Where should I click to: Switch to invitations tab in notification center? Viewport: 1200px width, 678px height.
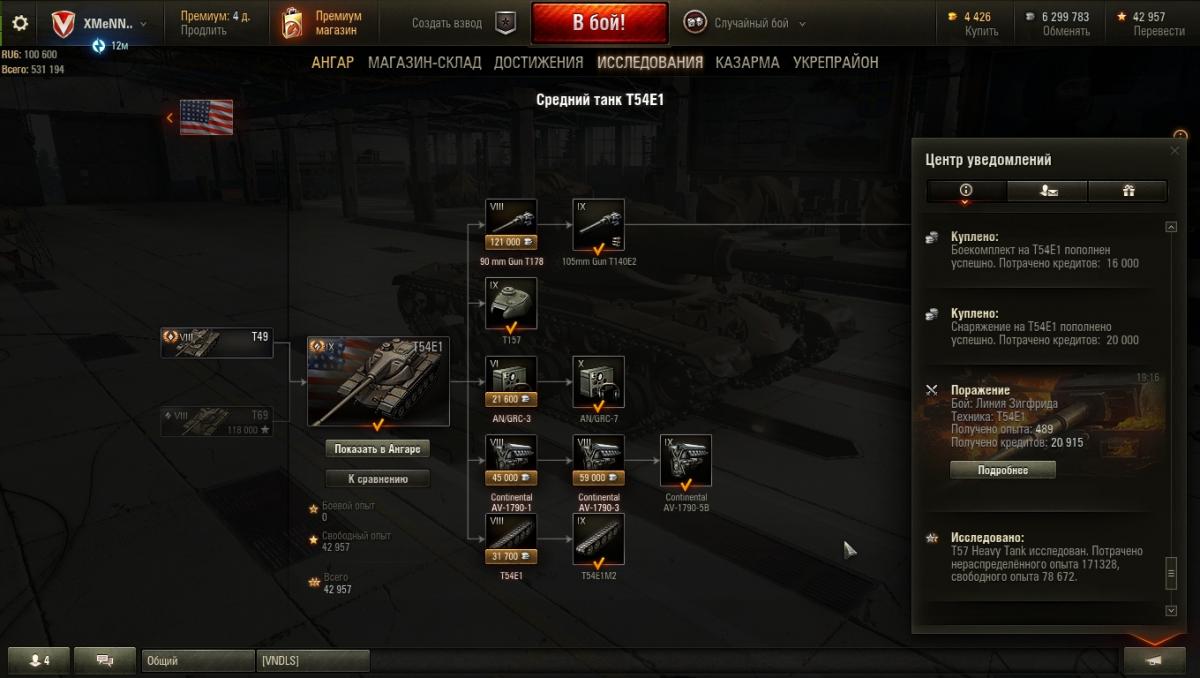[1047, 191]
